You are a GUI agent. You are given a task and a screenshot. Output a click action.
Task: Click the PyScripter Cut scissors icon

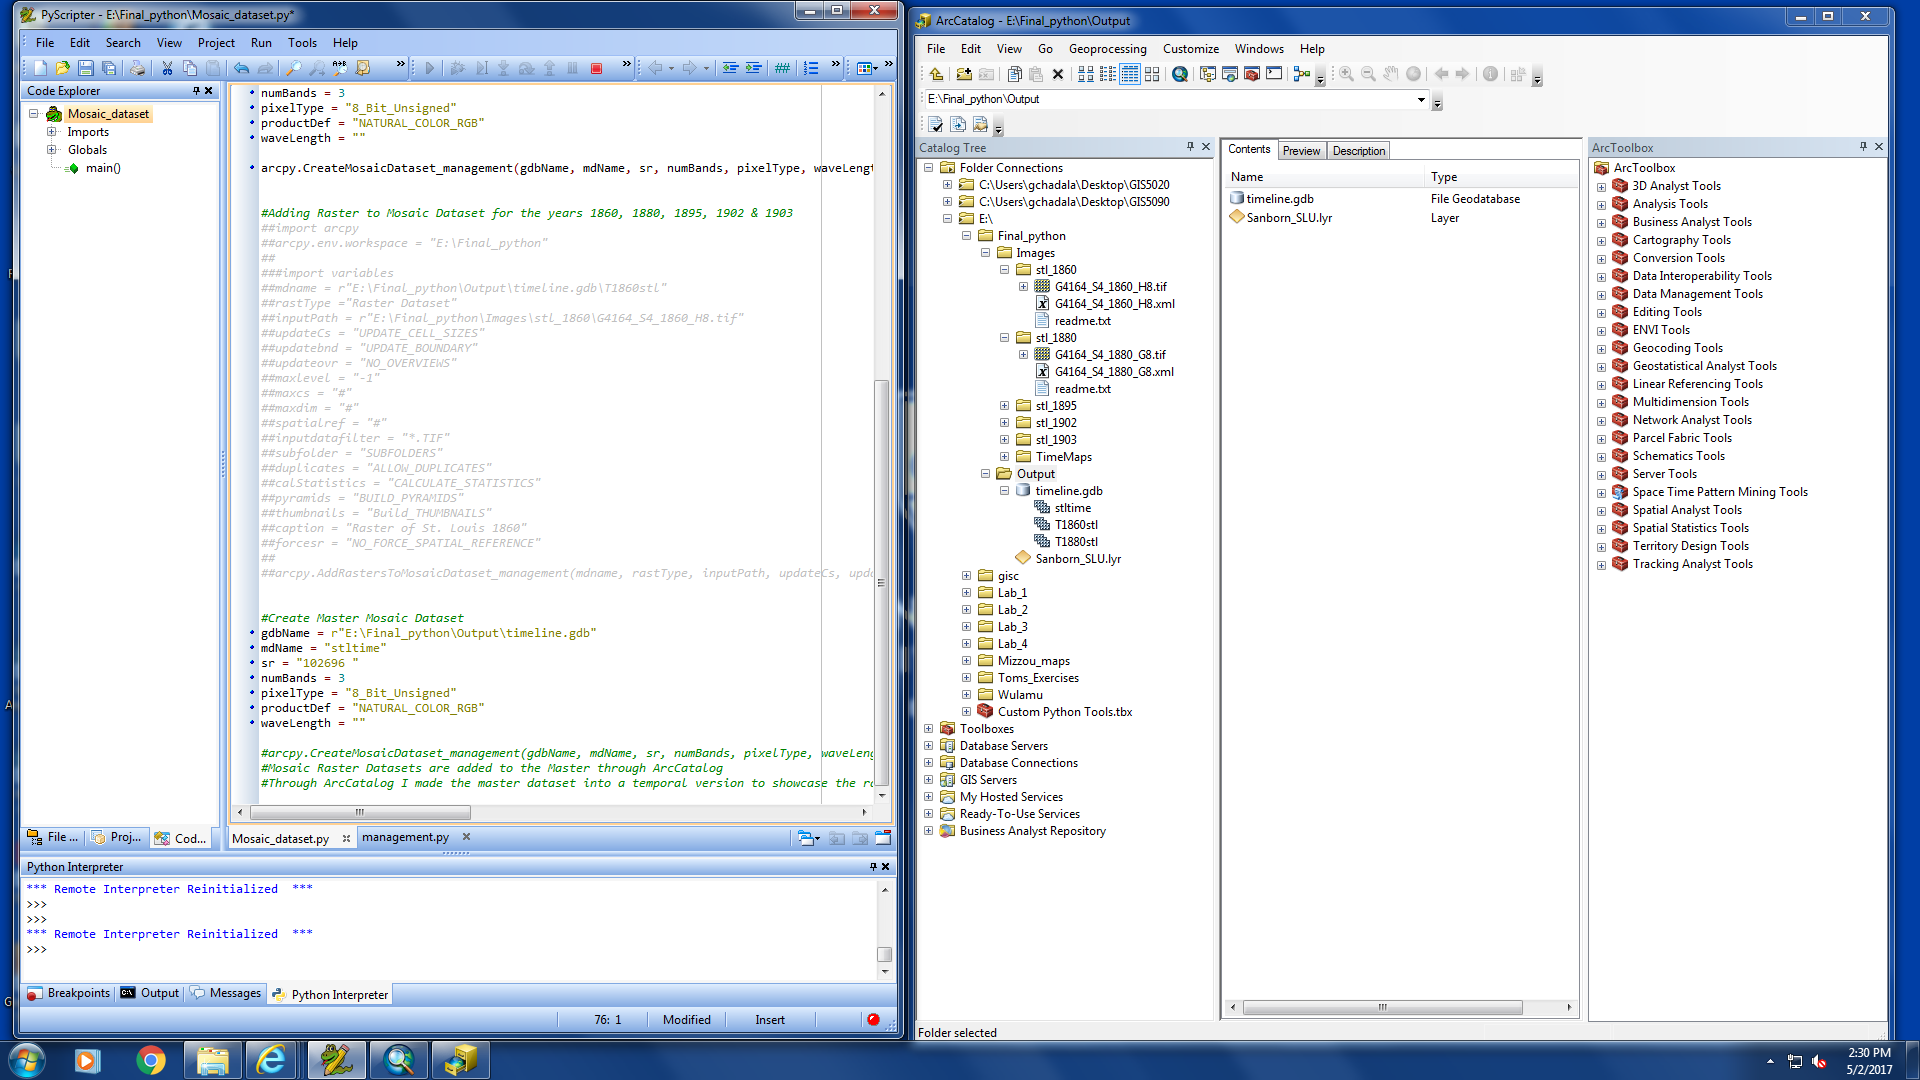(167, 68)
